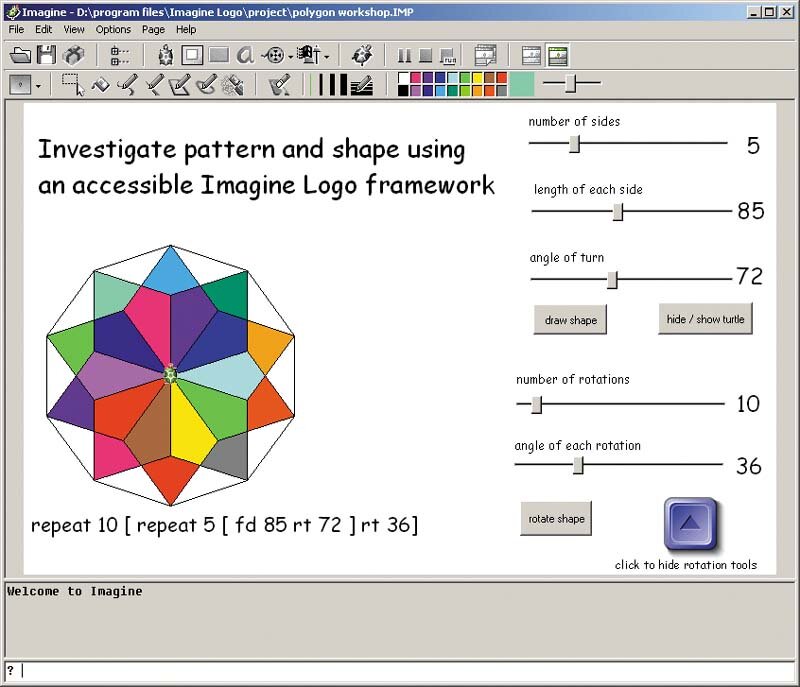
Task: Click the run icon in toolbar
Action: (447, 56)
